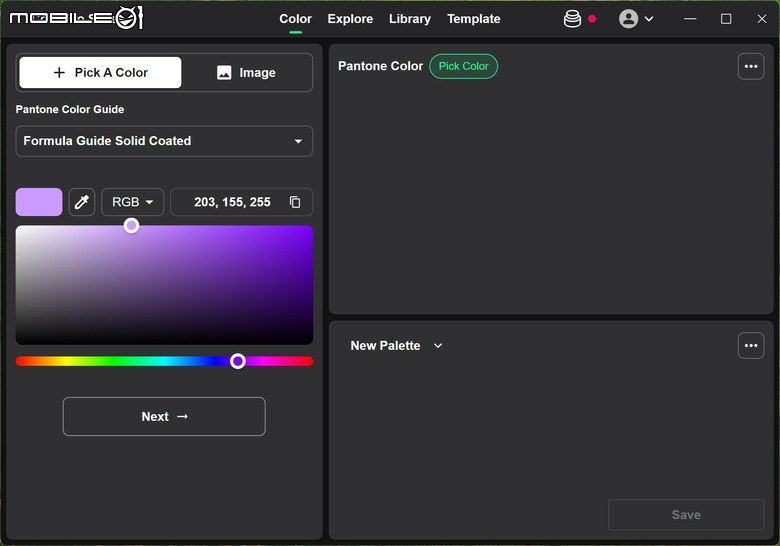This screenshot has width=780, height=546.
Task: Minimize the application window
Action: tap(690, 19)
